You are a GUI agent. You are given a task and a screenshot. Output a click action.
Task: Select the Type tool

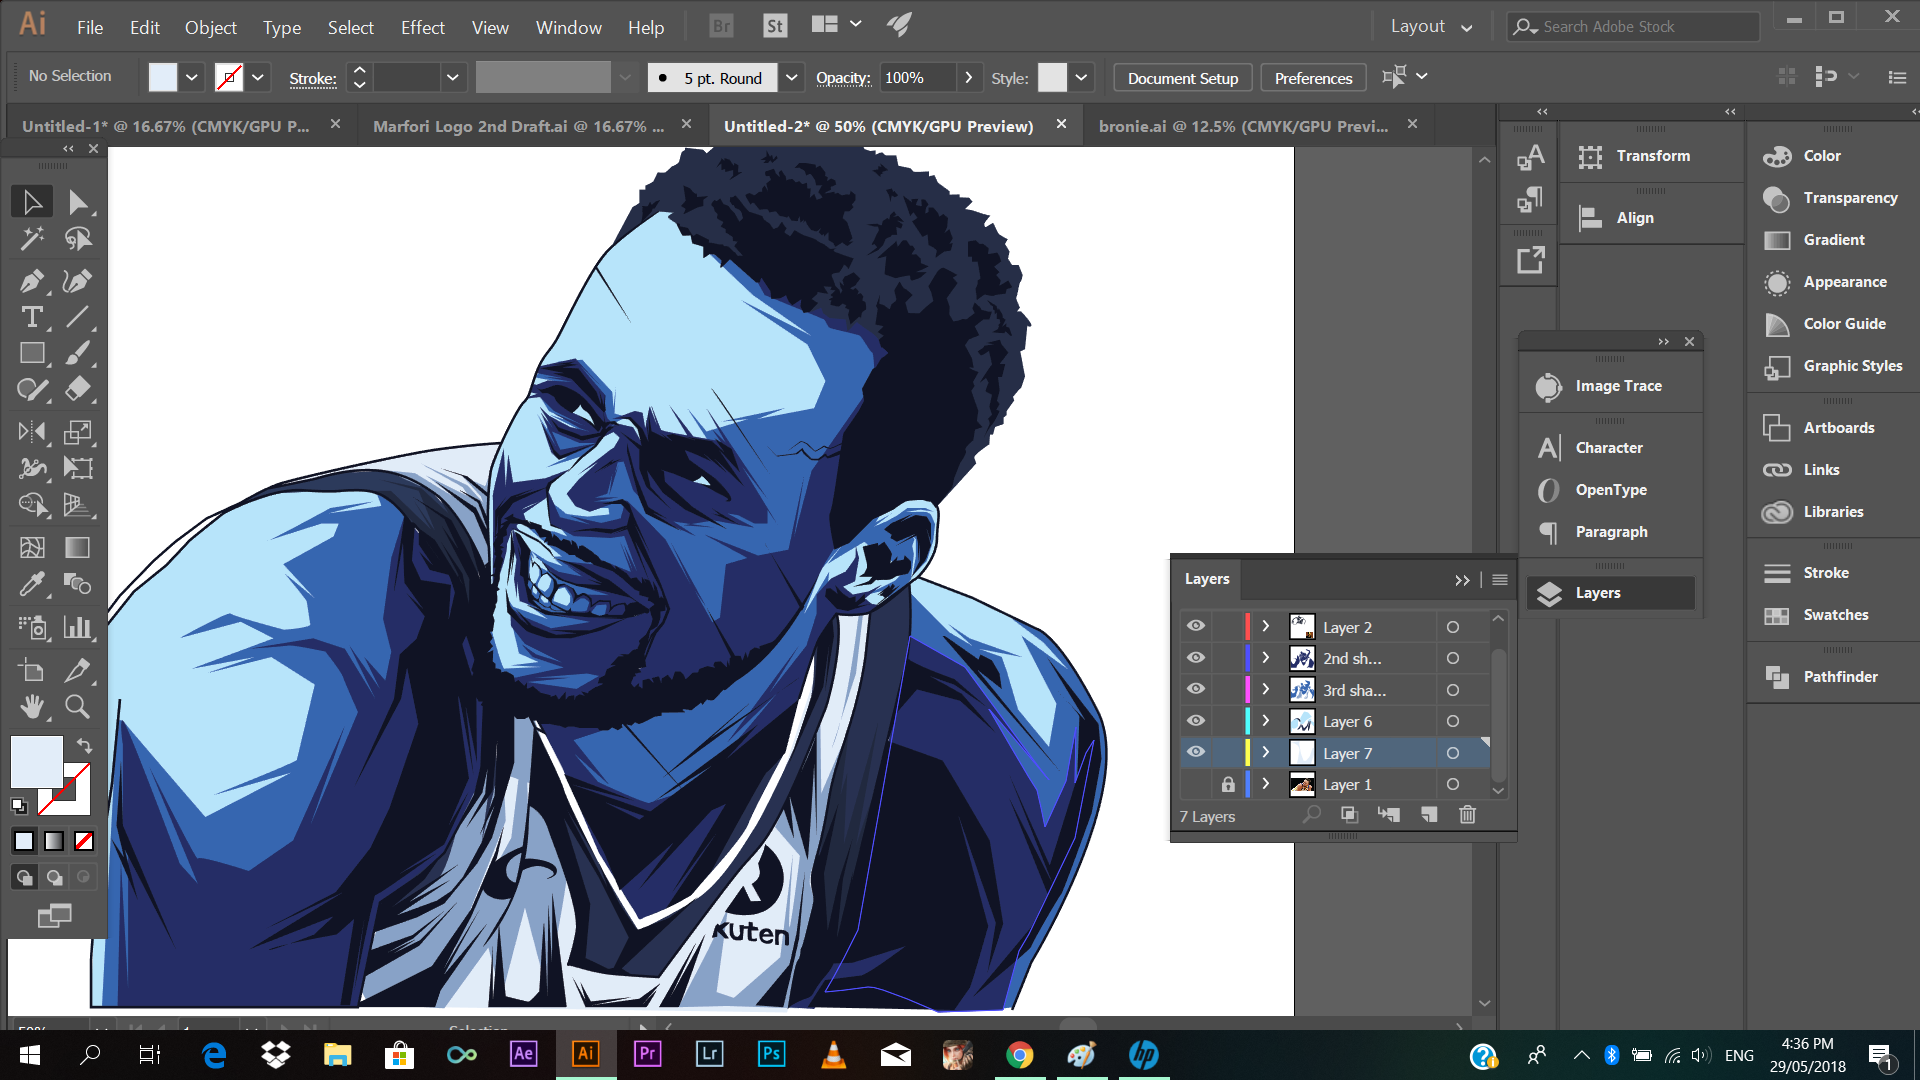[x=32, y=317]
